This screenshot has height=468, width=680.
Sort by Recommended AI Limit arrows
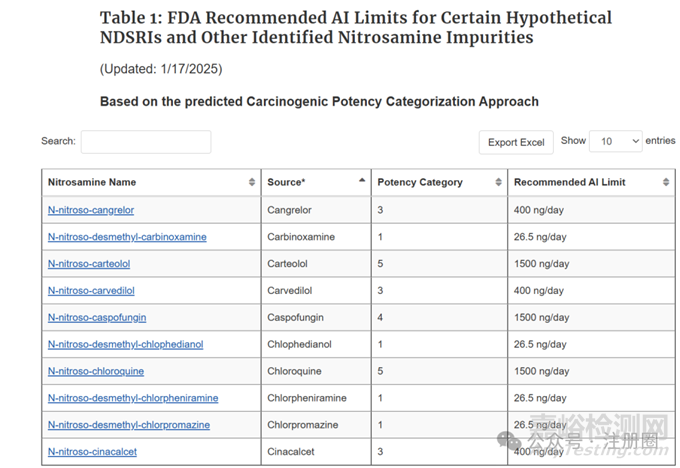point(667,183)
